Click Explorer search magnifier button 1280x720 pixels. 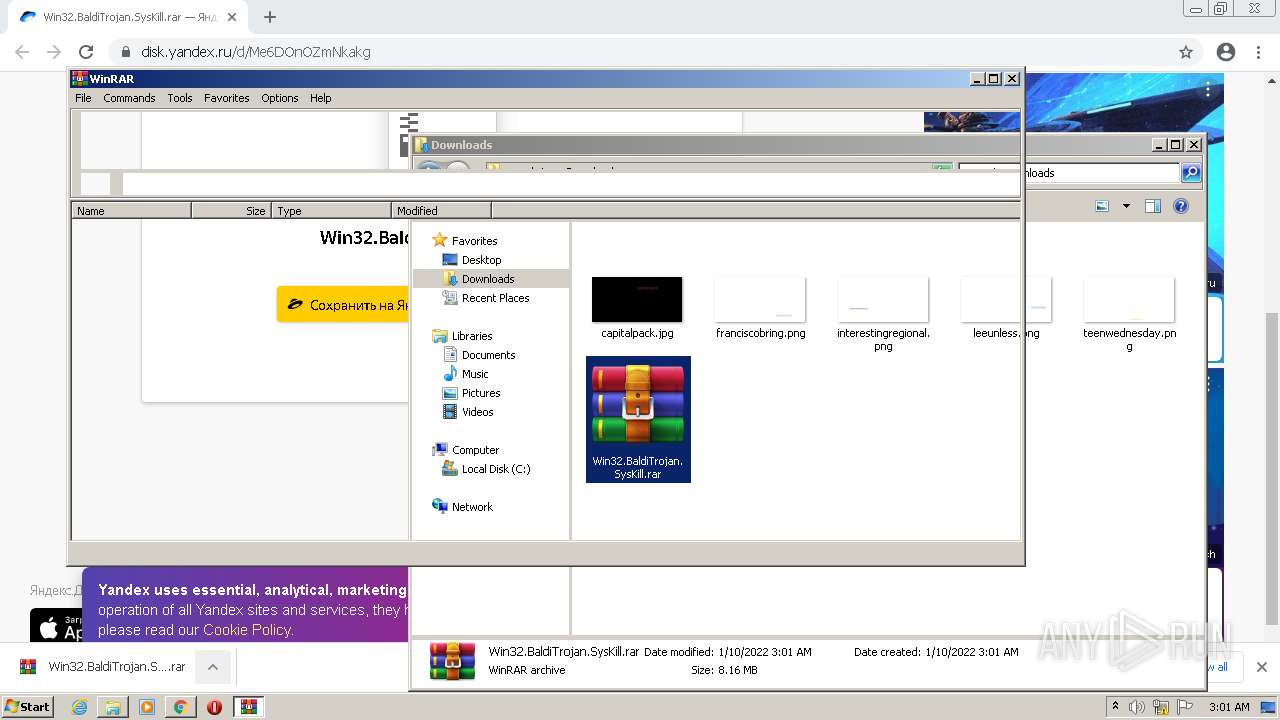coord(1191,173)
